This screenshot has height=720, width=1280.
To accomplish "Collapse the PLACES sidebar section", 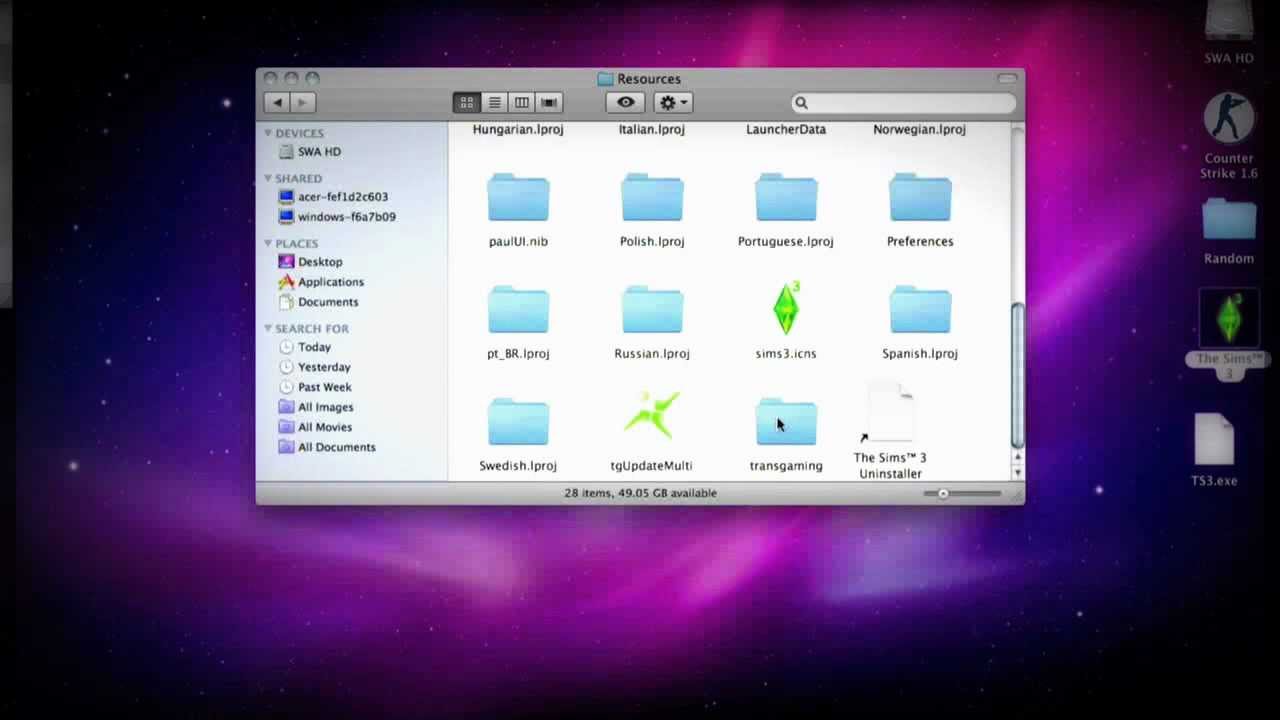I will pyautogui.click(x=268, y=243).
